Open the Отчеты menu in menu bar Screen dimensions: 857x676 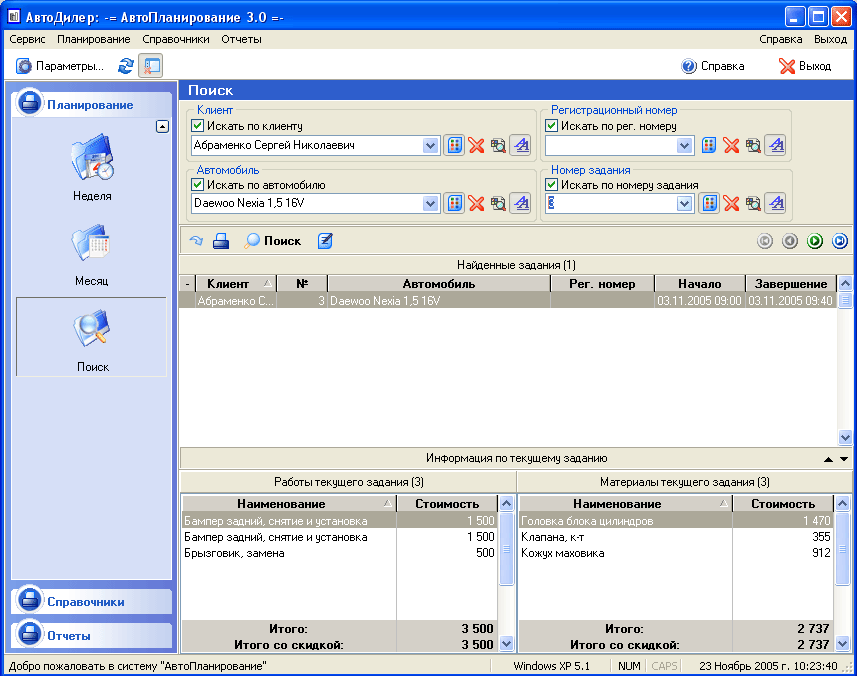tap(241, 39)
